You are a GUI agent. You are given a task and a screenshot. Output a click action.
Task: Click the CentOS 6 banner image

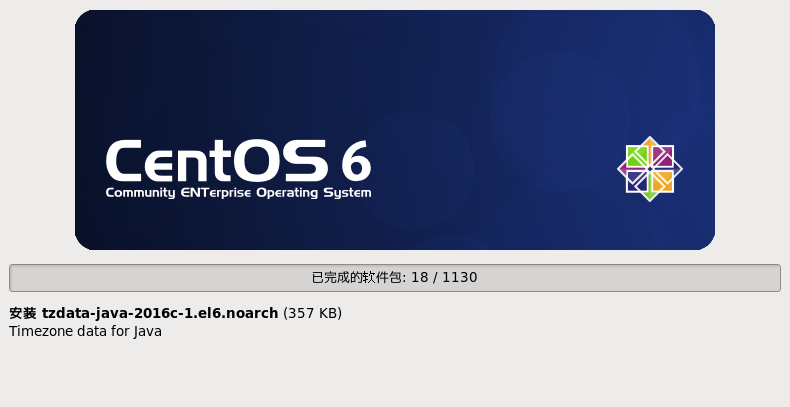395,130
